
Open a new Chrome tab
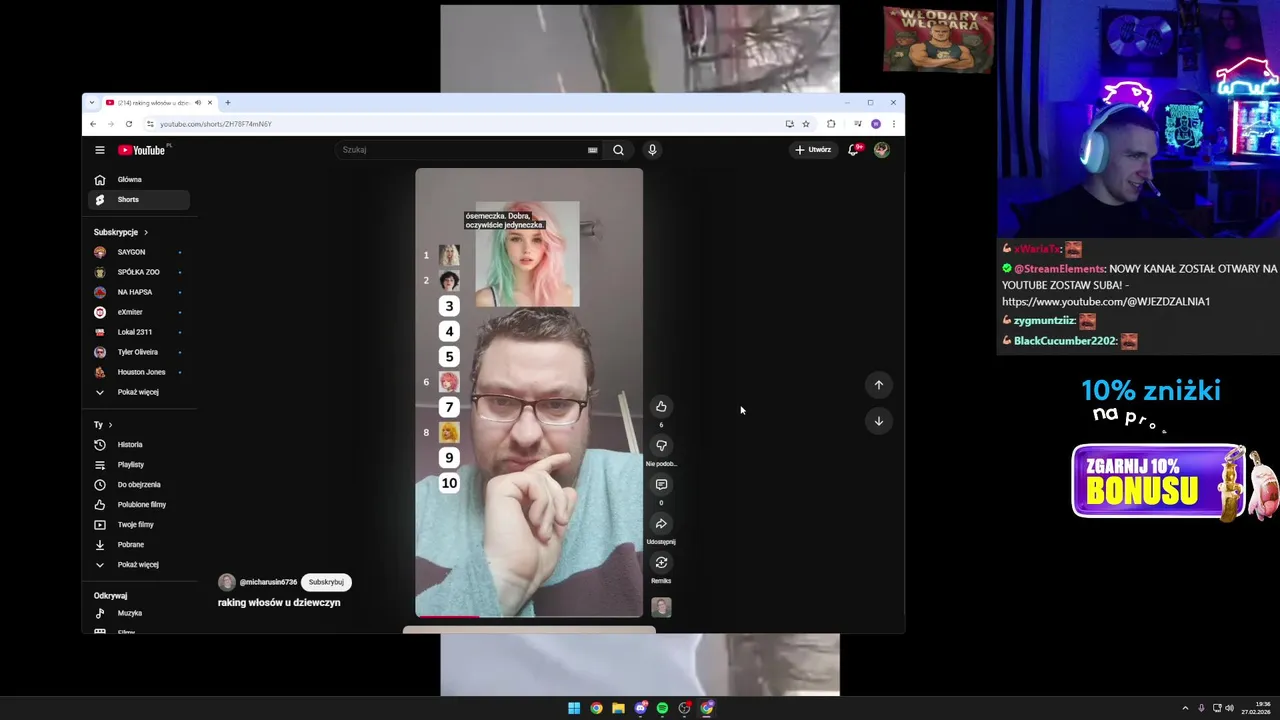pos(228,103)
